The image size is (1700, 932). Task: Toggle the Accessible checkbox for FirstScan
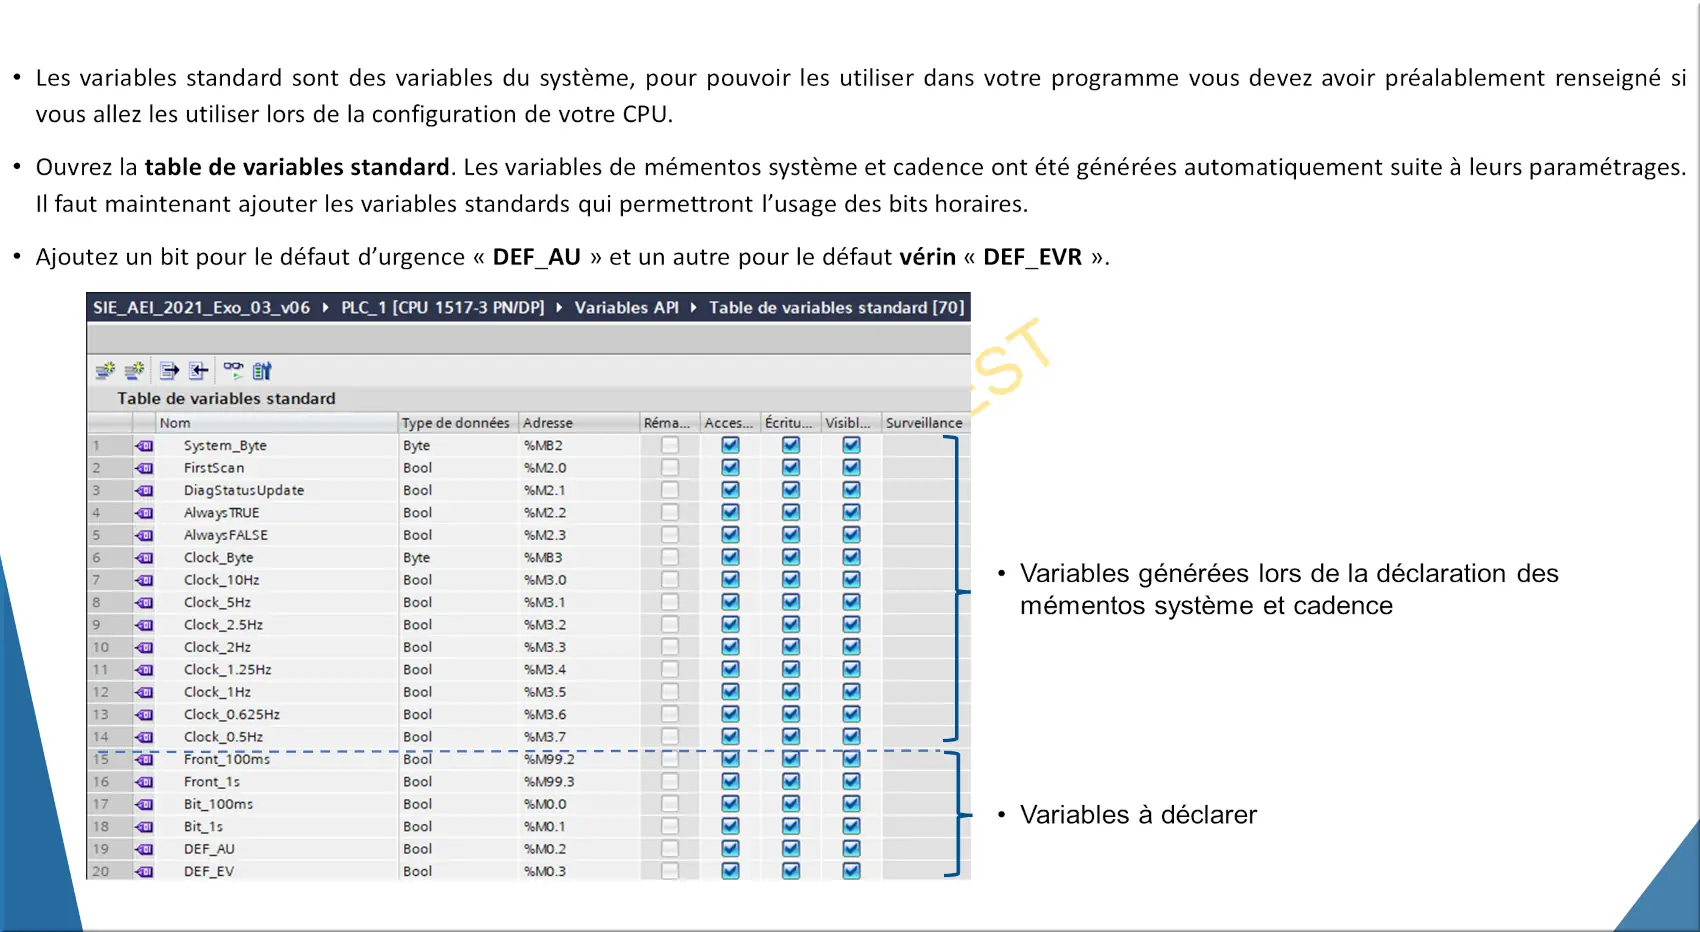click(730, 467)
